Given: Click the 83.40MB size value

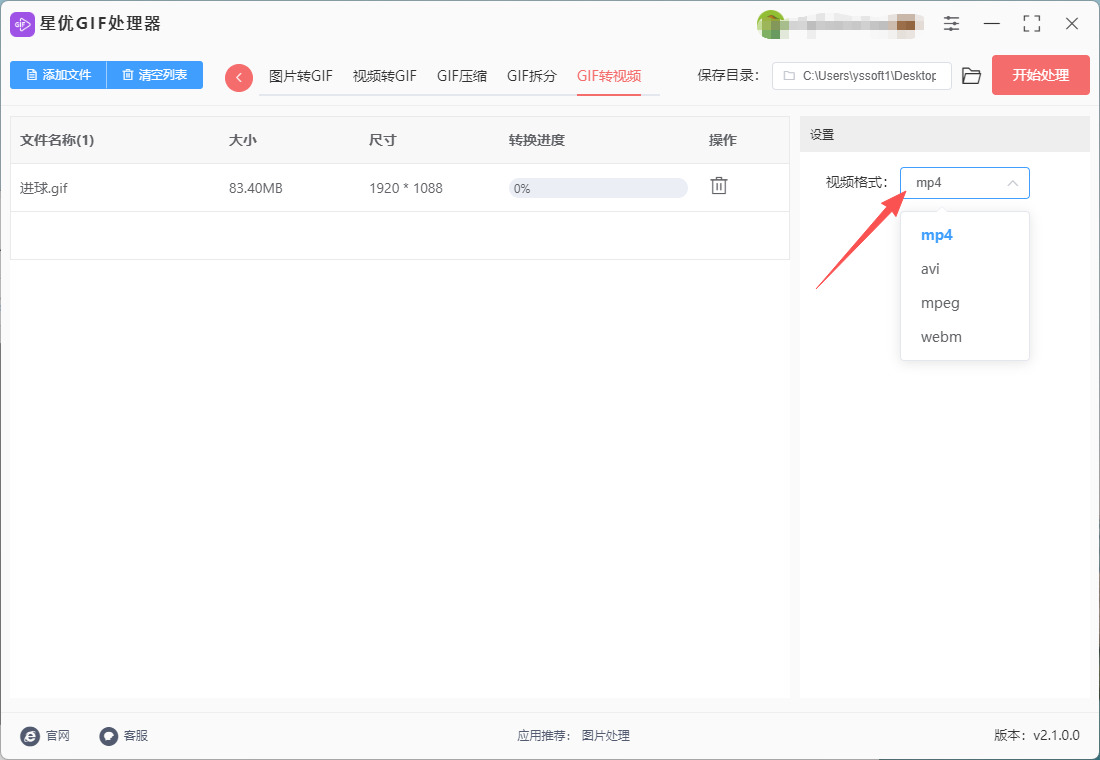Looking at the screenshot, I should [x=255, y=188].
